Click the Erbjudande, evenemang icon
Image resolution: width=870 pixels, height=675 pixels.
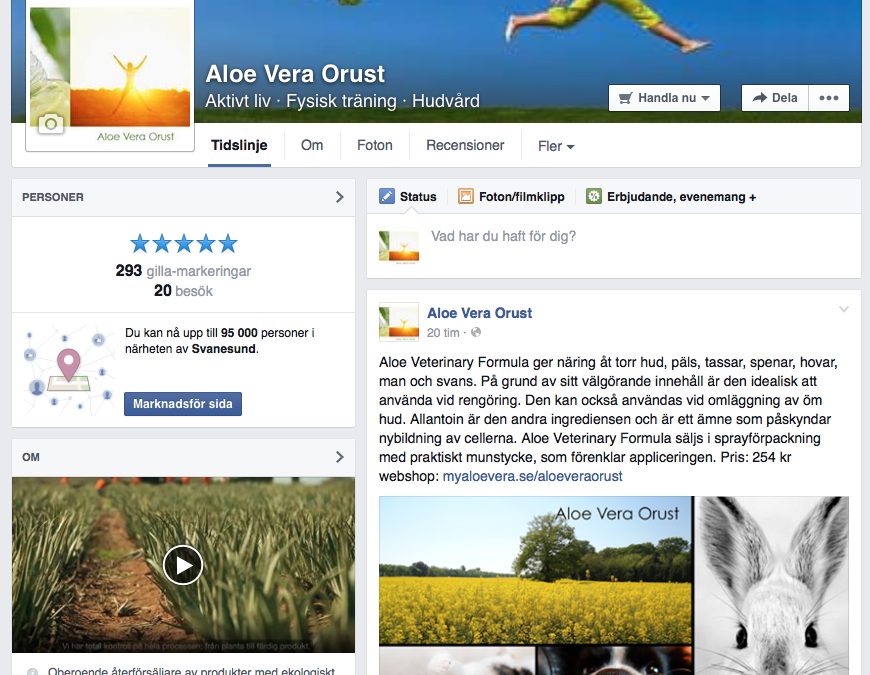(x=594, y=196)
